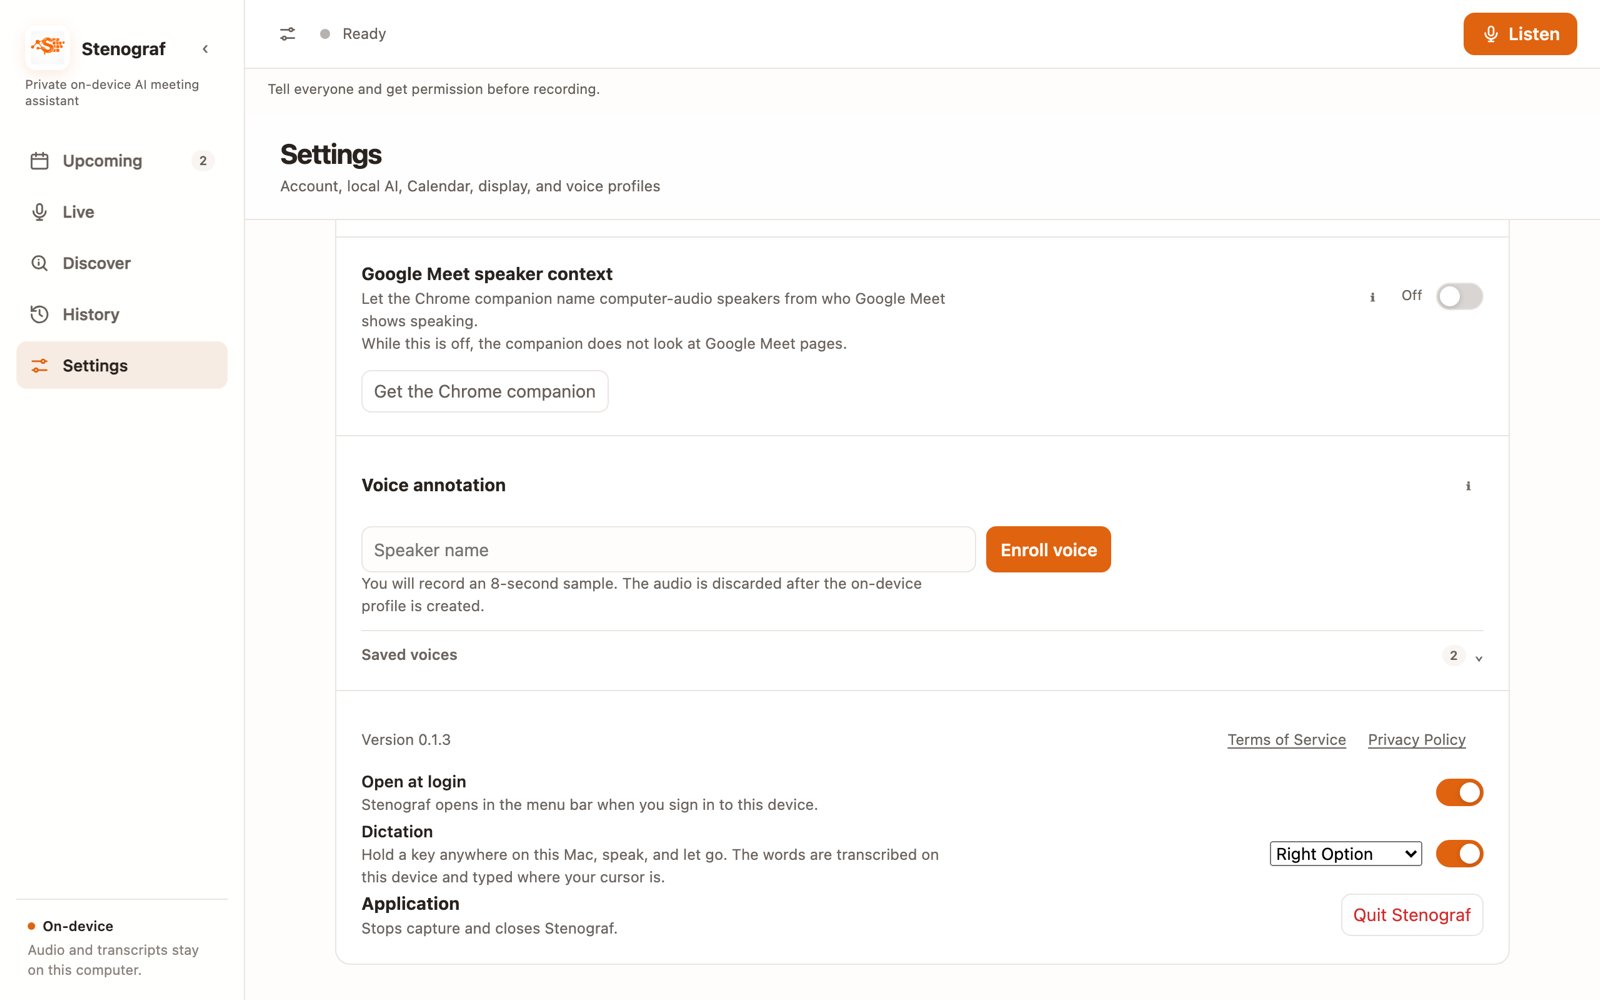Open History in the sidebar

[122, 314]
